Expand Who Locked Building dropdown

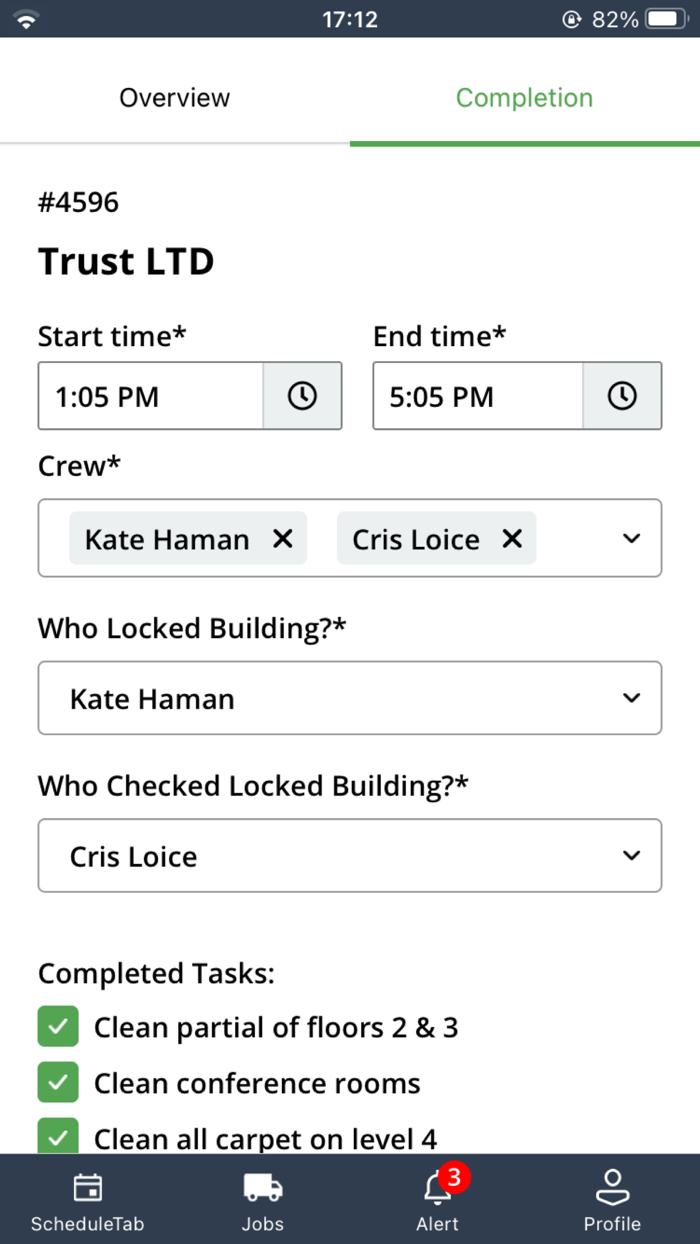631,698
